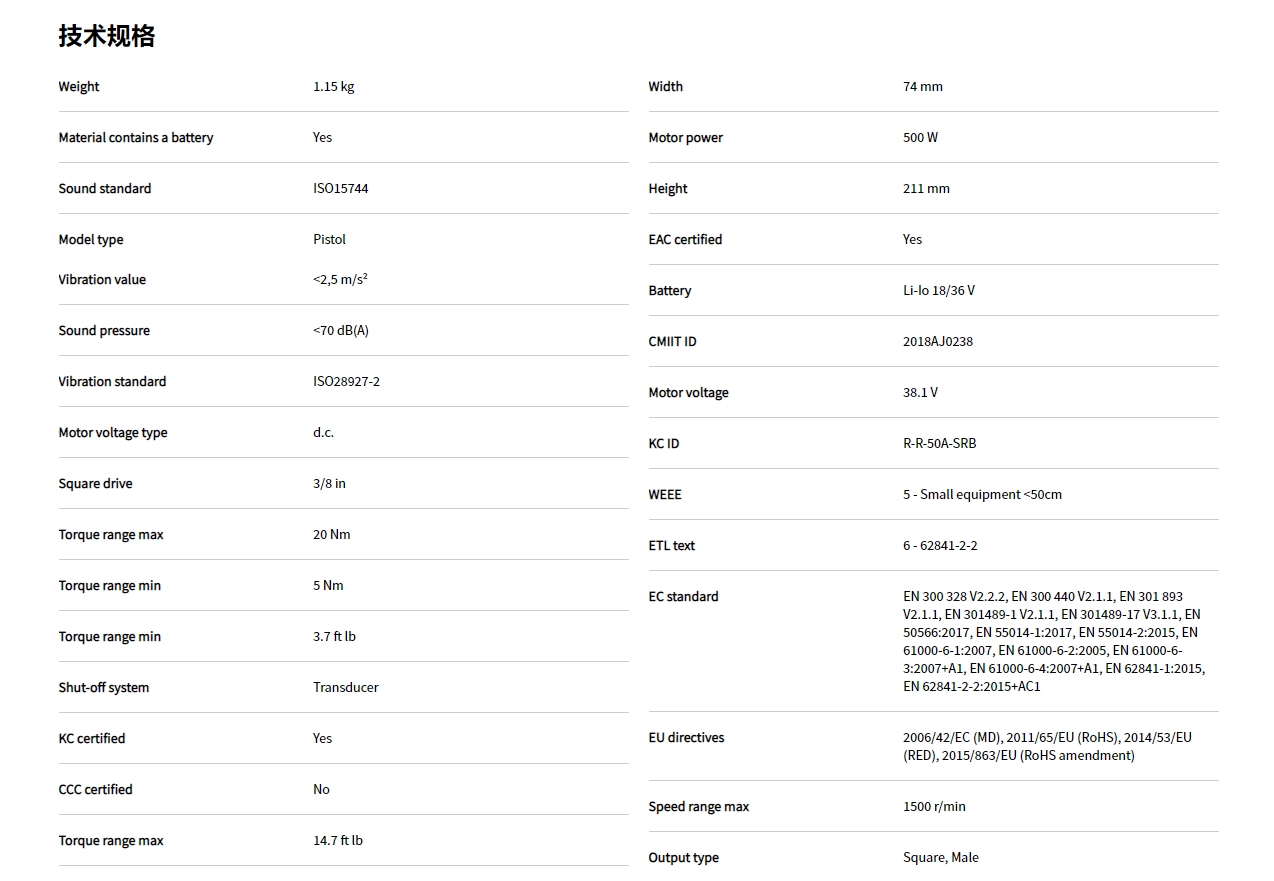Select the 14.7 ft lb torque value
This screenshot has width=1274, height=881.
point(337,841)
